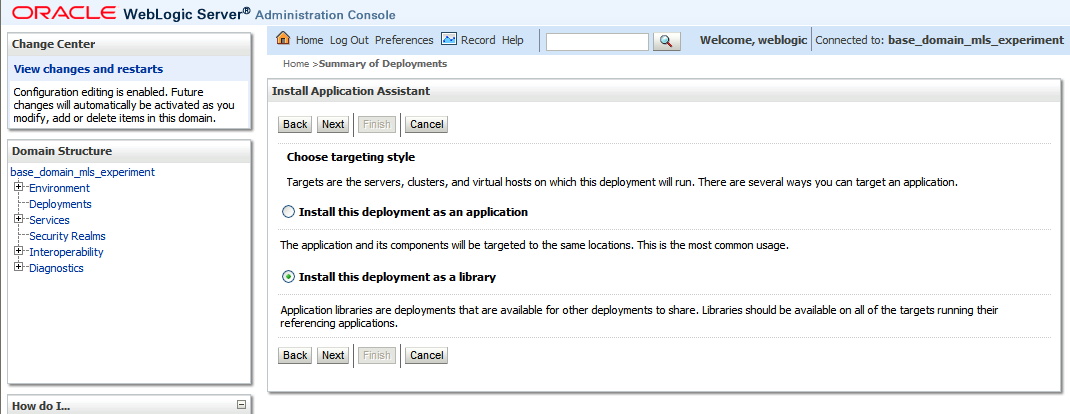Expand the Diagnostics tree node

(18, 267)
